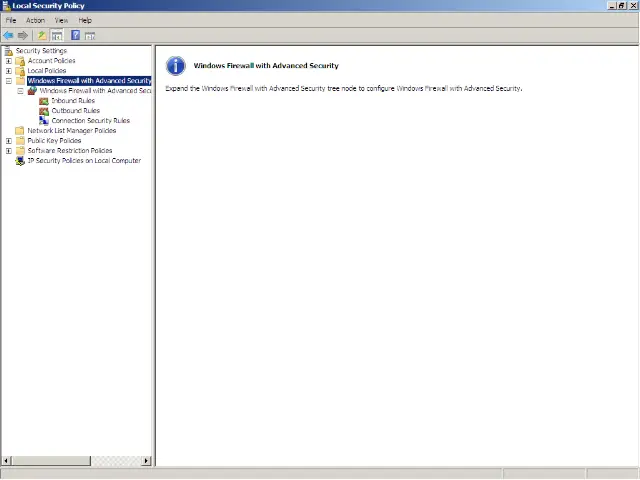The image size is (640, 480).
Task: Select the Local Policies tree item
Action: [x=47, y=71]
